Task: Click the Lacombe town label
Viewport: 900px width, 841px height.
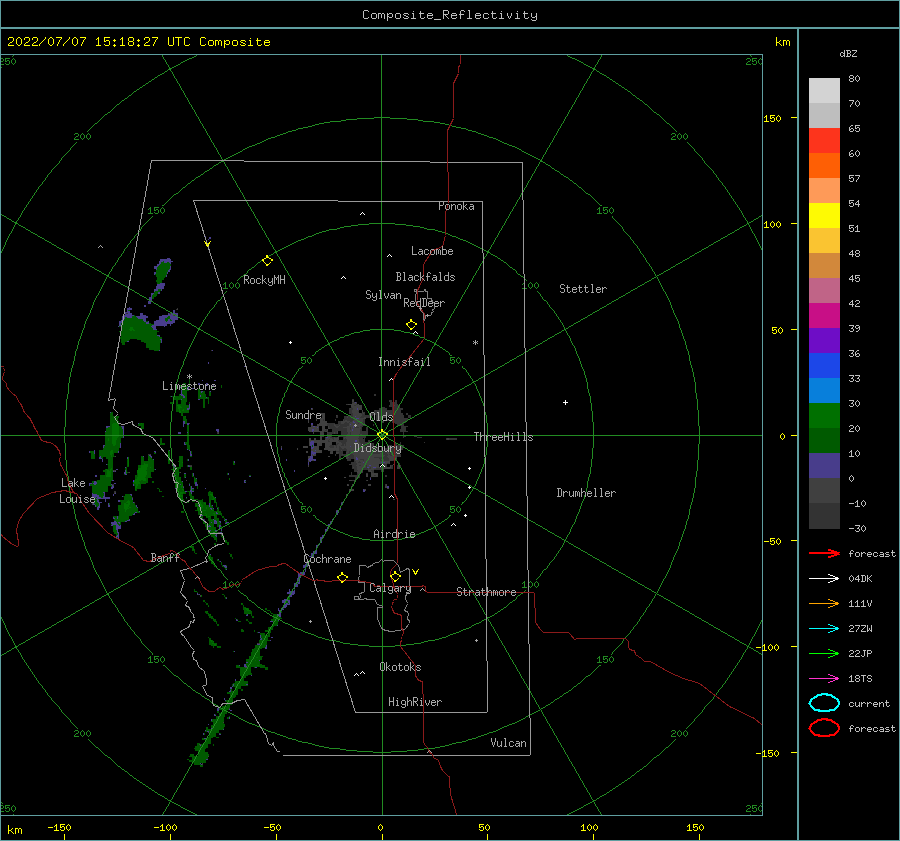Action: point(432,251)
